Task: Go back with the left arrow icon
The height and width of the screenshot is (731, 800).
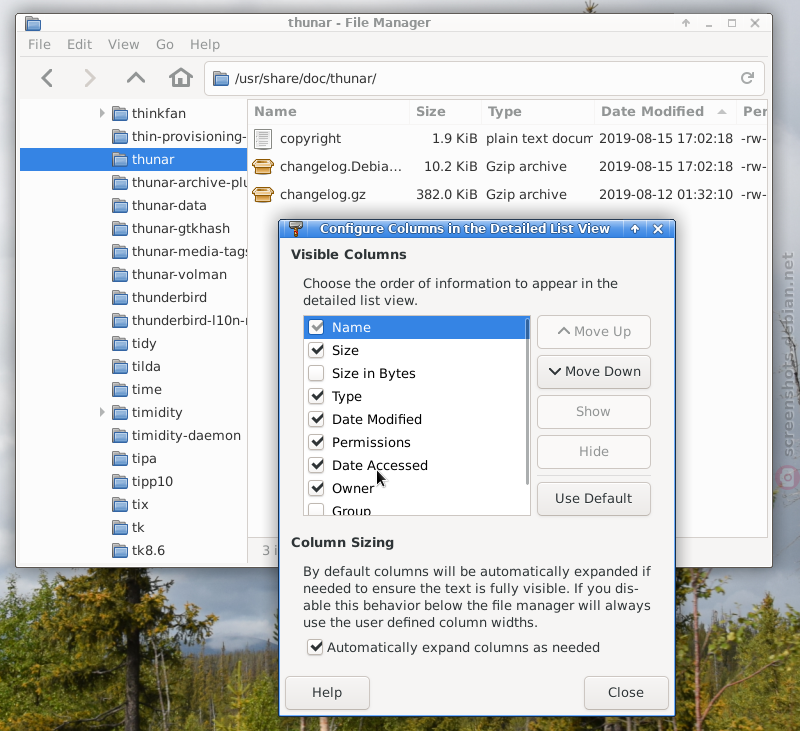Action: coord(47,78)
